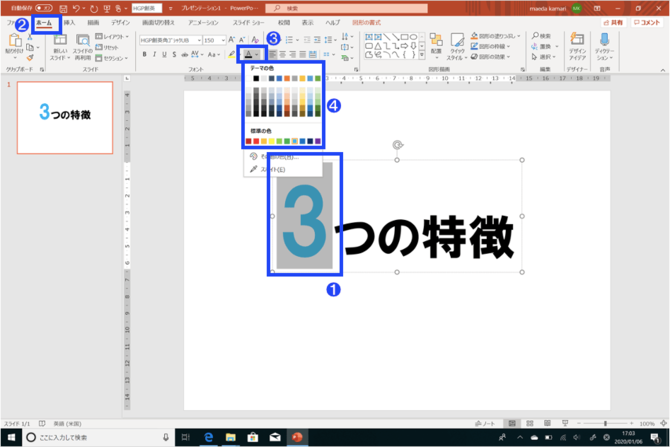The width and height of the screenshot is (670, 447).
Task: Choose black theme color swatch
Action: 256,78
